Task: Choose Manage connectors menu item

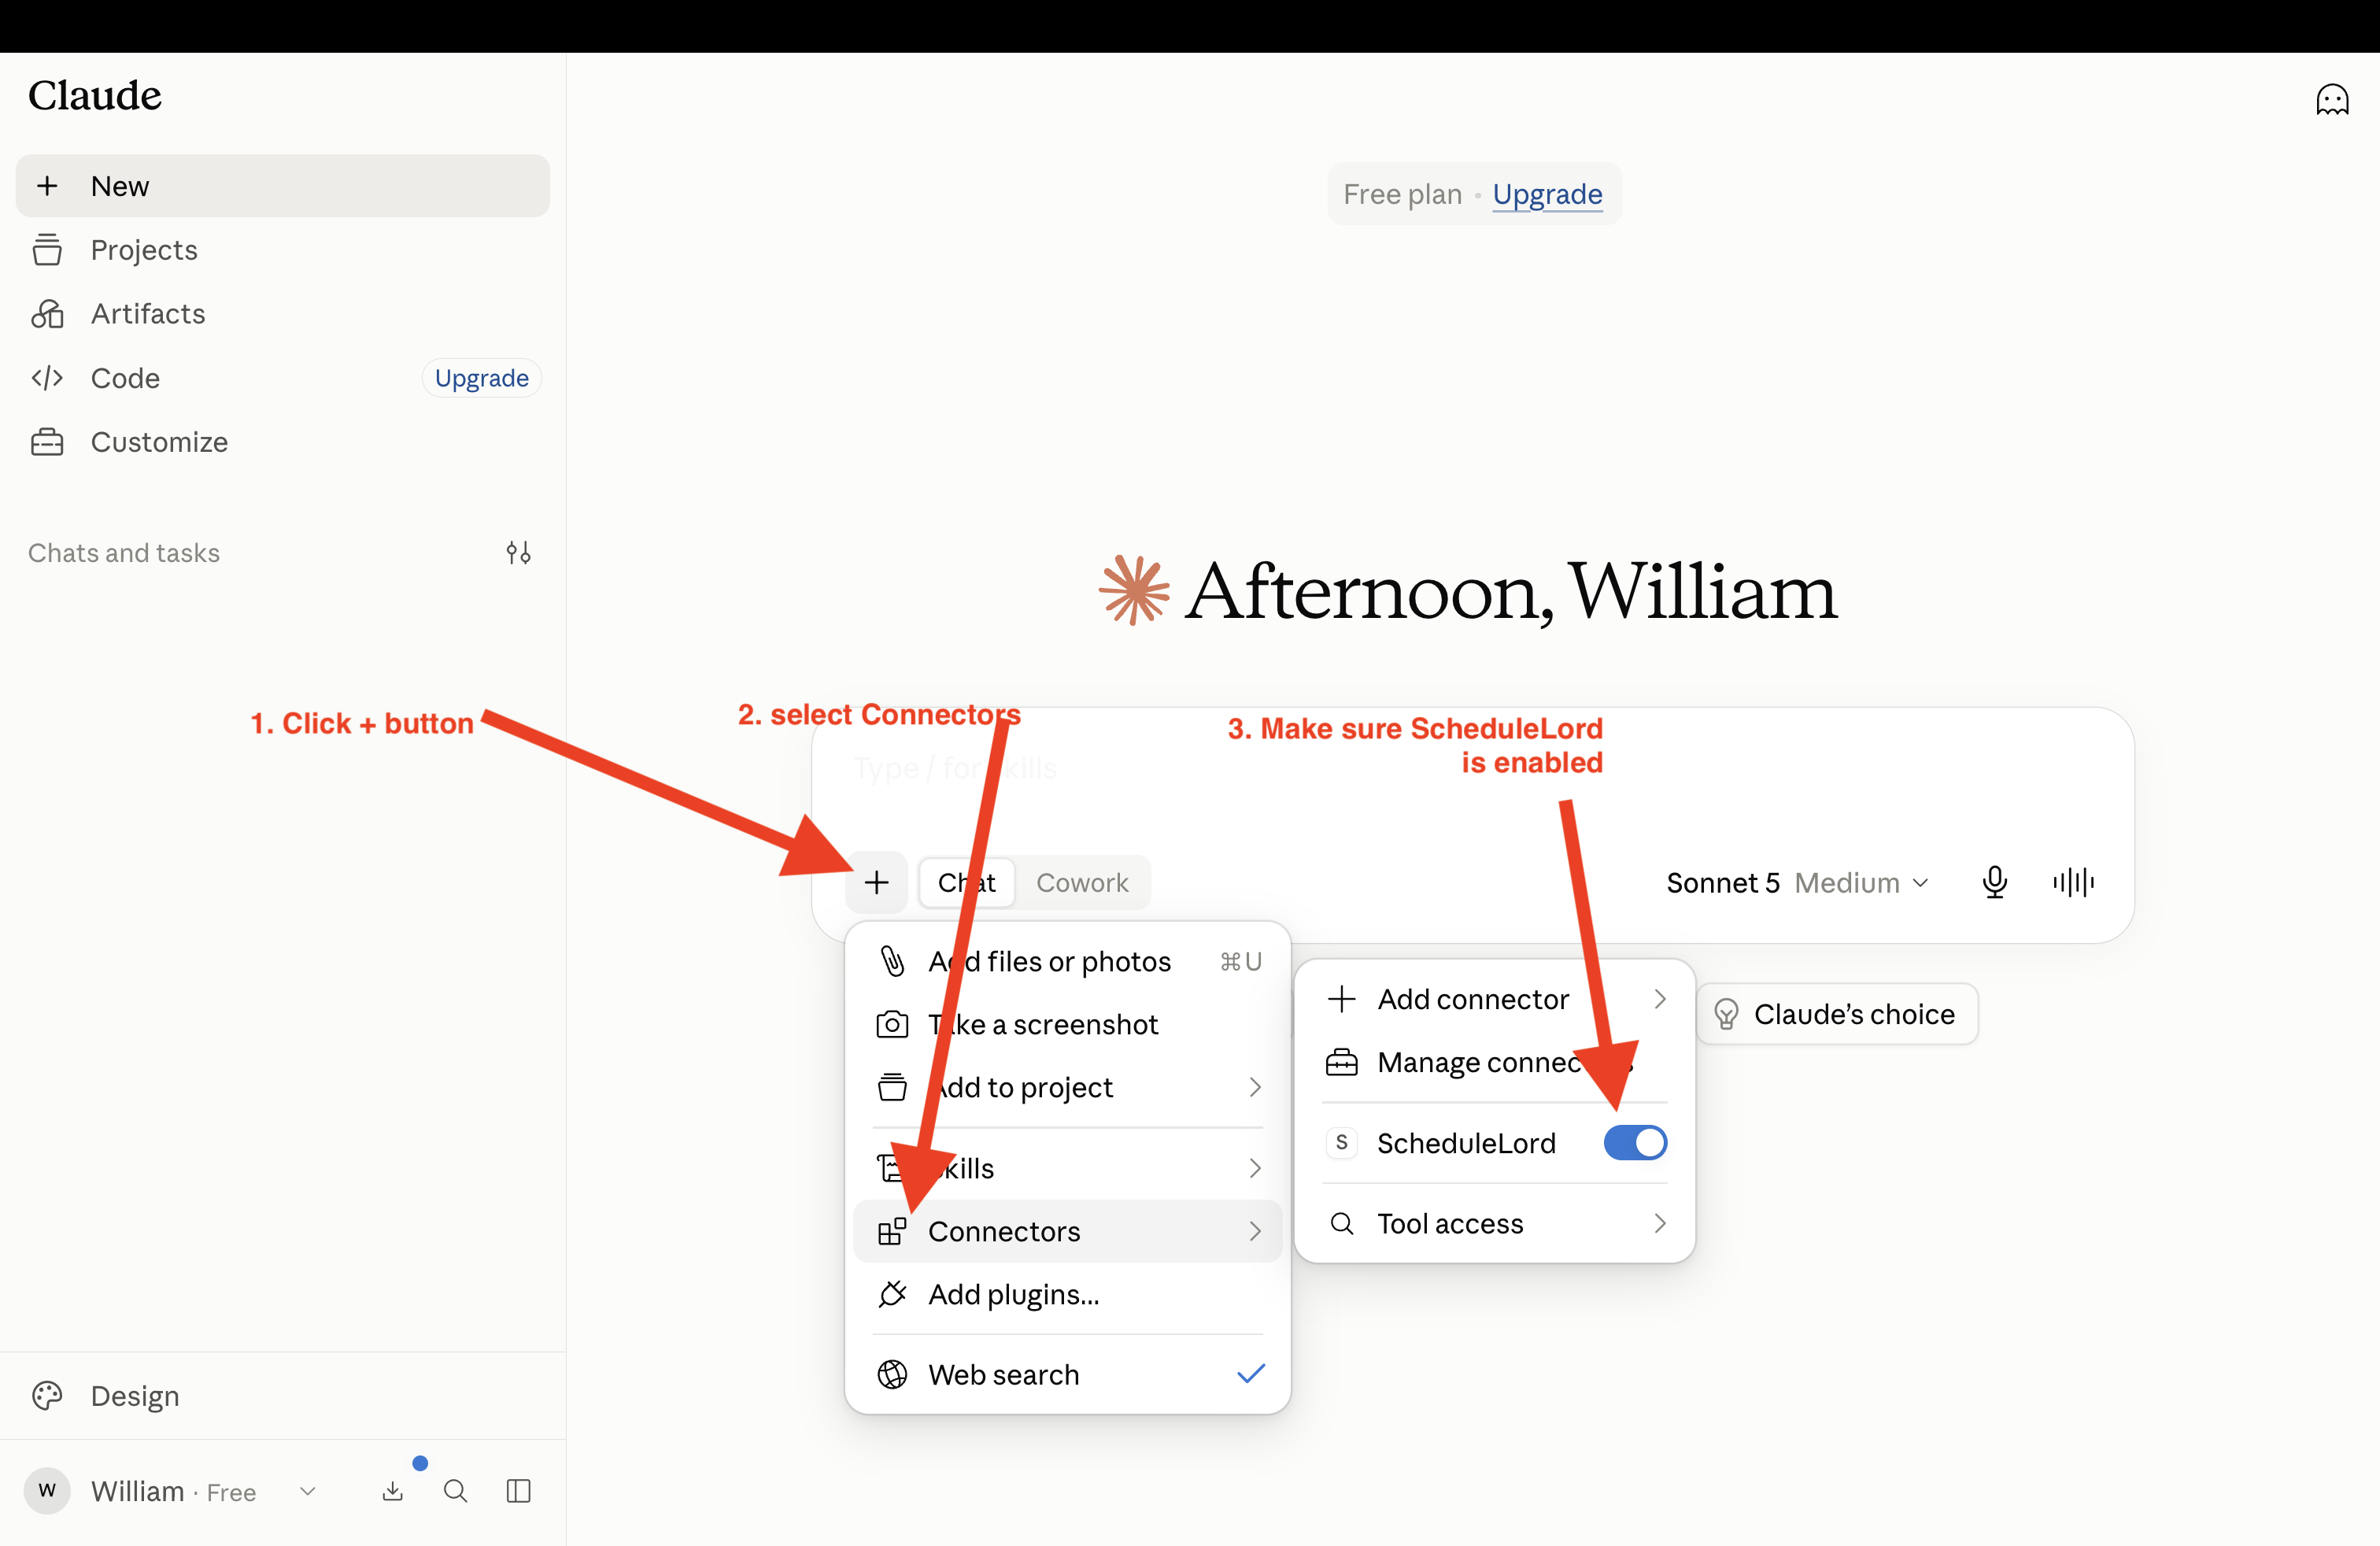Action: coord(1495,1062)
